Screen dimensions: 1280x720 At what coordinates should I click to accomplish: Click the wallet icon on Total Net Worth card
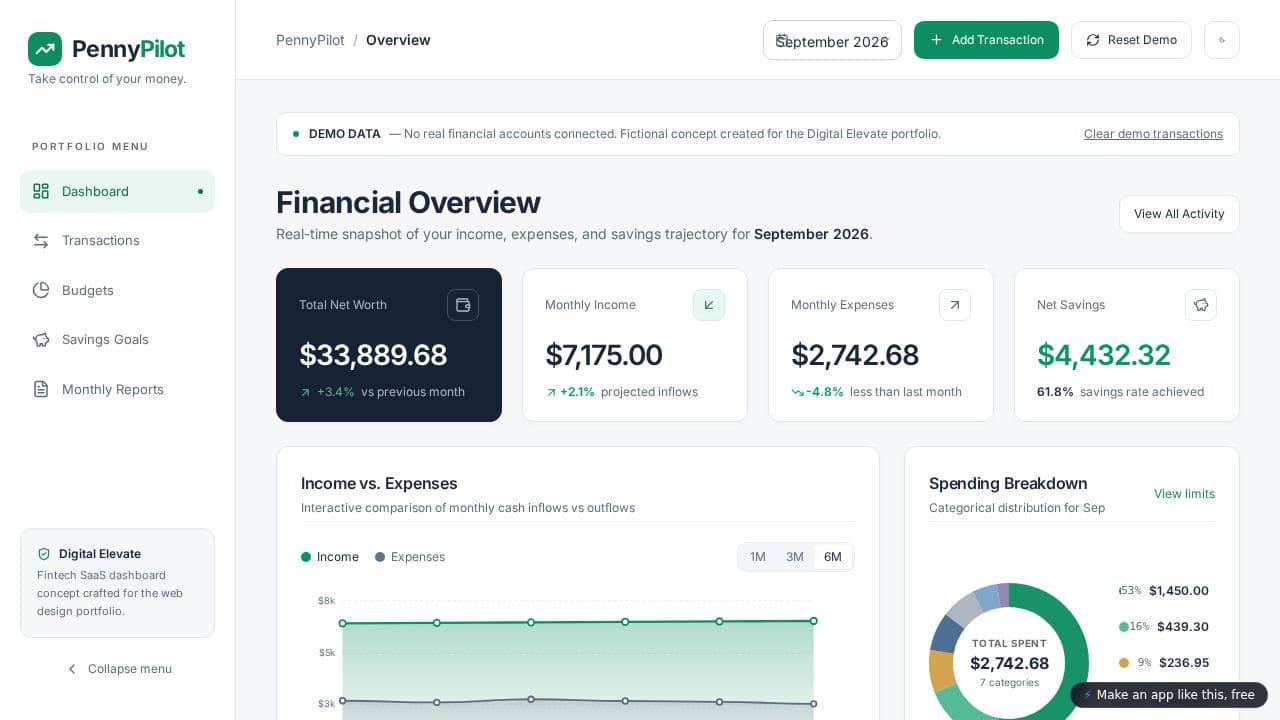pyautogui.click(x=463, y=305)
